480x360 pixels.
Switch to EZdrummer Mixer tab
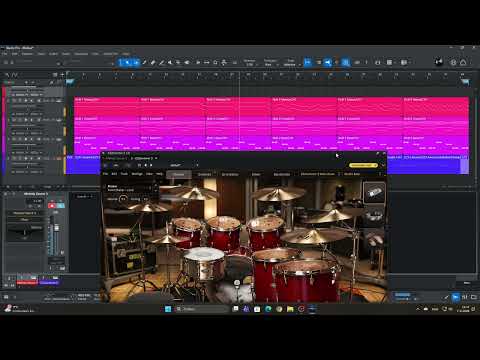coord(256,174)
